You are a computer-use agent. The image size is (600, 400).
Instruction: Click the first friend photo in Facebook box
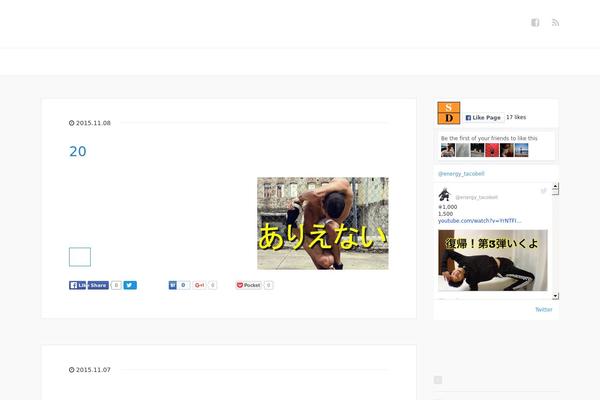point(448,150)
